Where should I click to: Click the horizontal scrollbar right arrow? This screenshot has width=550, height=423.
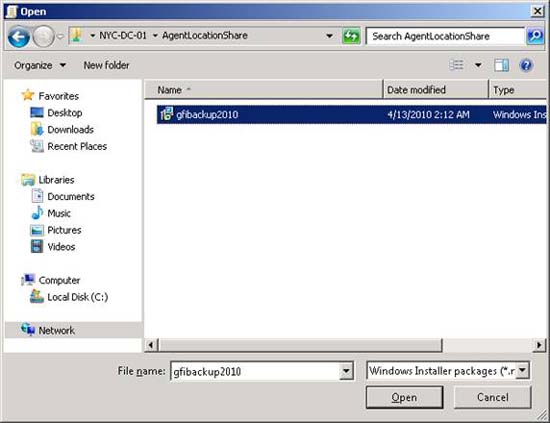(539, 345)
